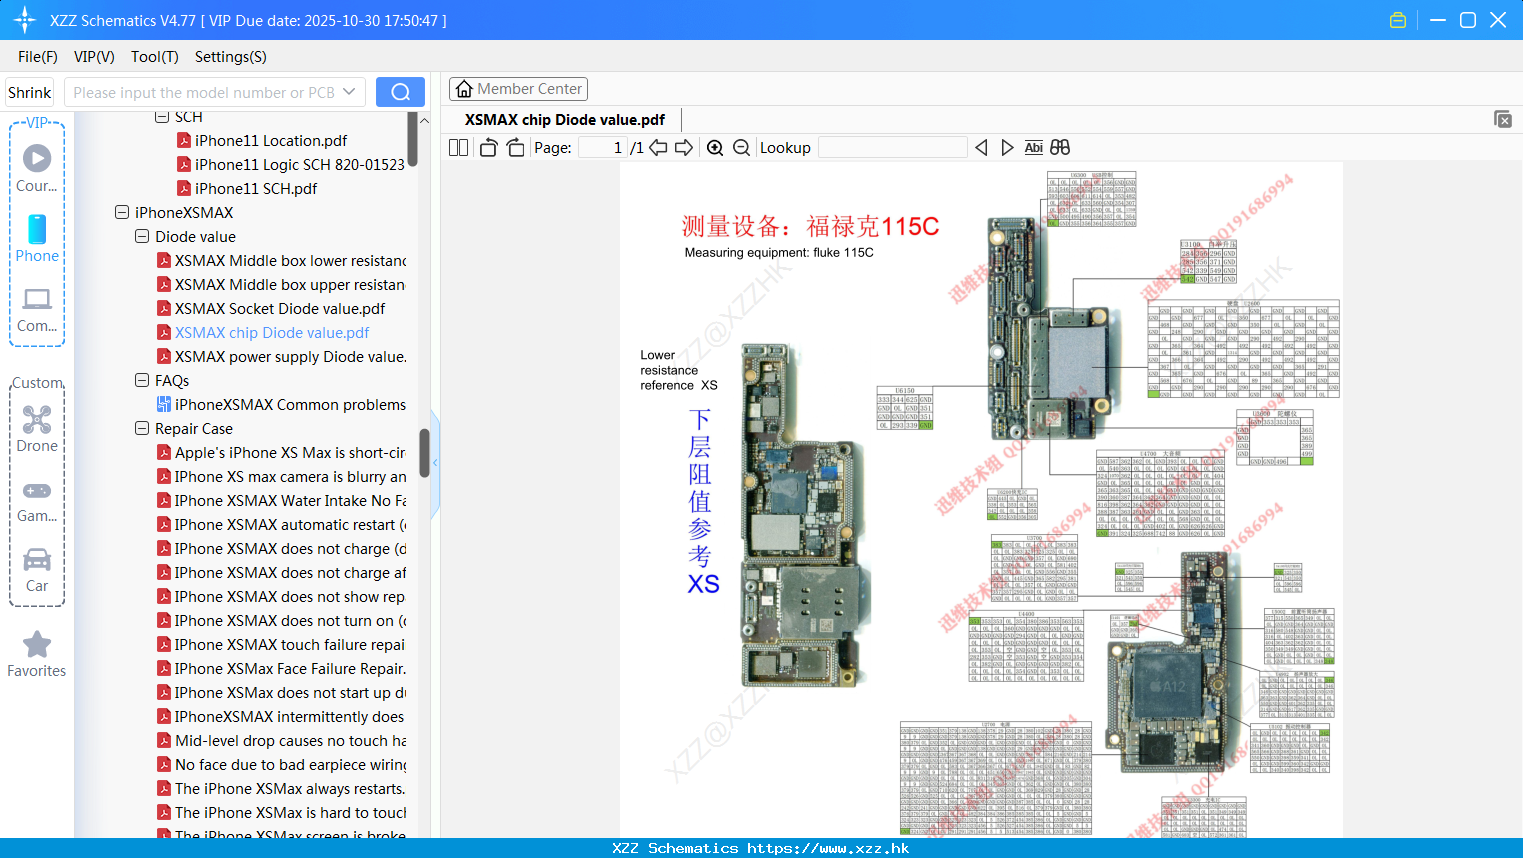Viewport: 1523px width, 858px height.
Task: Rotate the page counterclockwise
Action: [488, 148]
